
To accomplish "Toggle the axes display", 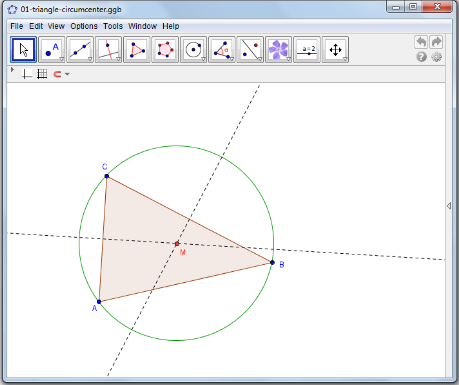I will (x=27, y=74).
